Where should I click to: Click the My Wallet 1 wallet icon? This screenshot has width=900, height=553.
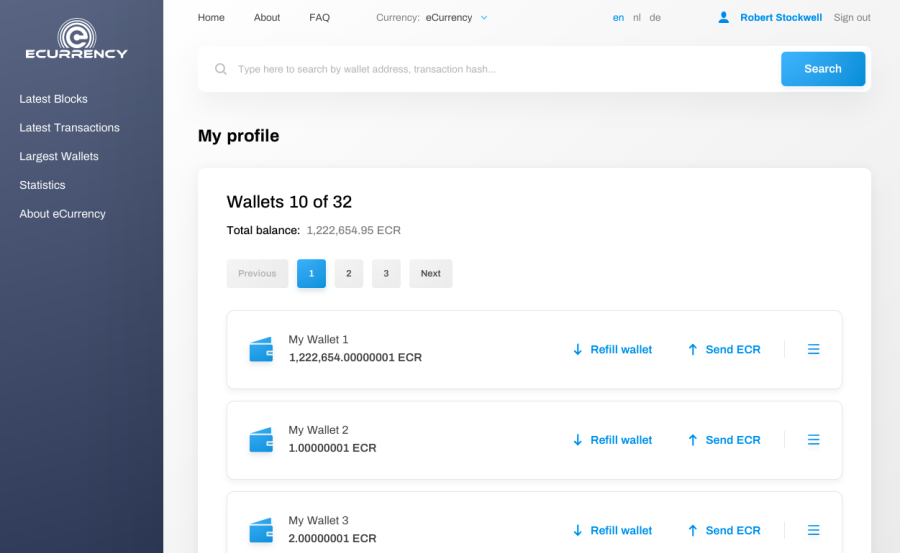261,349
